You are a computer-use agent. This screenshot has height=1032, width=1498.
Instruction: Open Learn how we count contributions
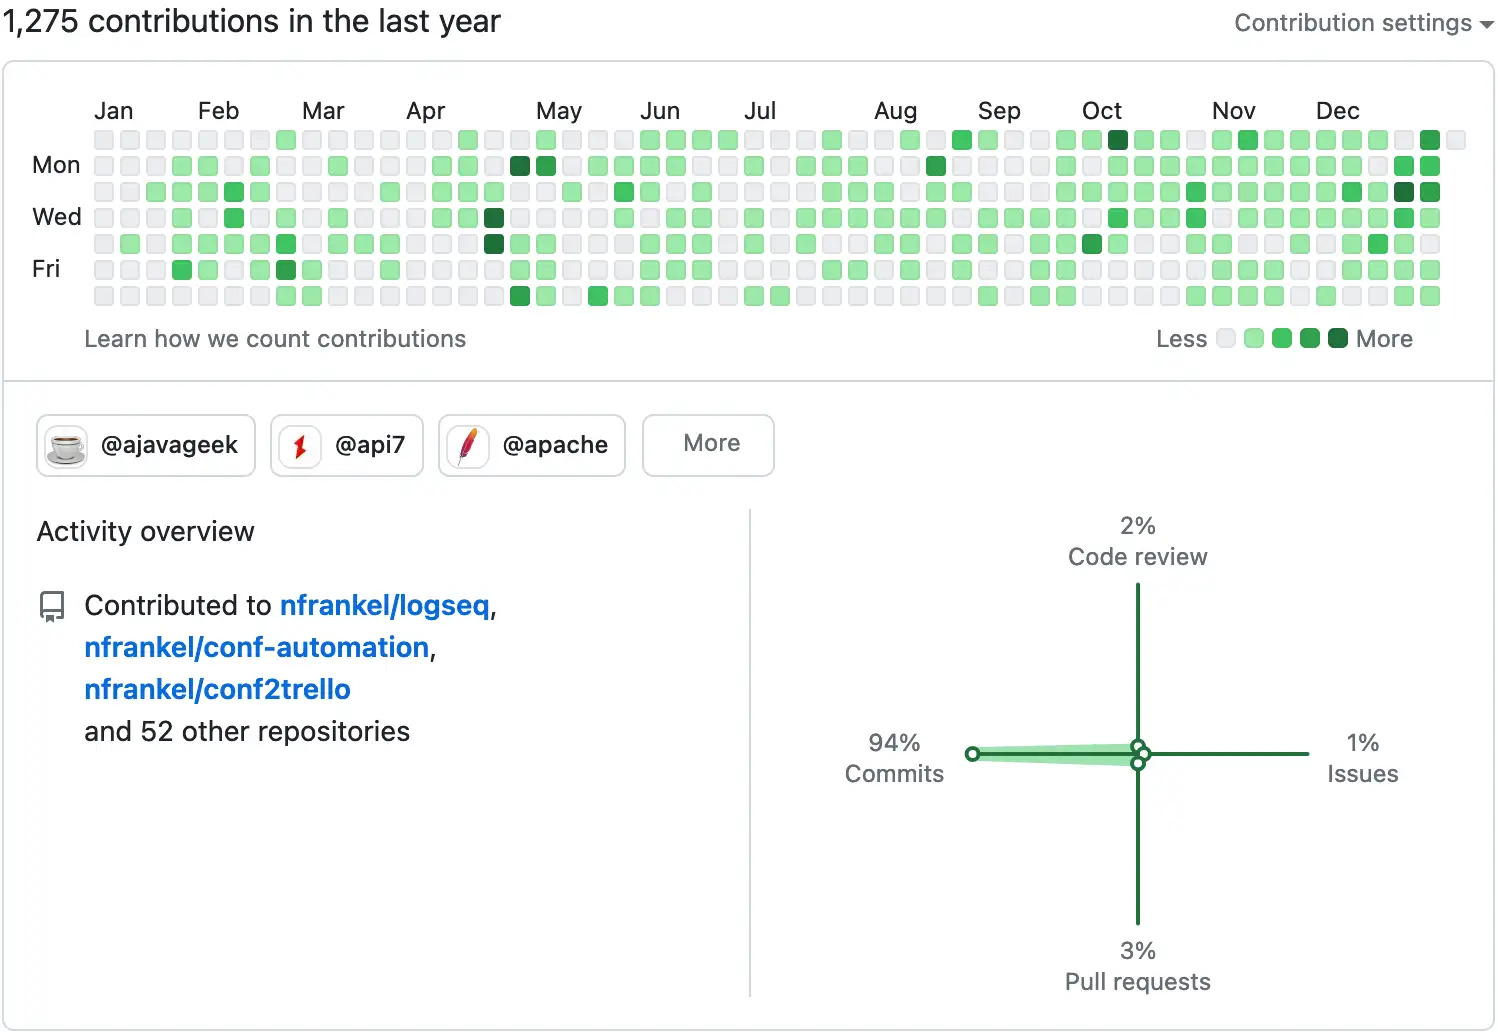[275, 339]
